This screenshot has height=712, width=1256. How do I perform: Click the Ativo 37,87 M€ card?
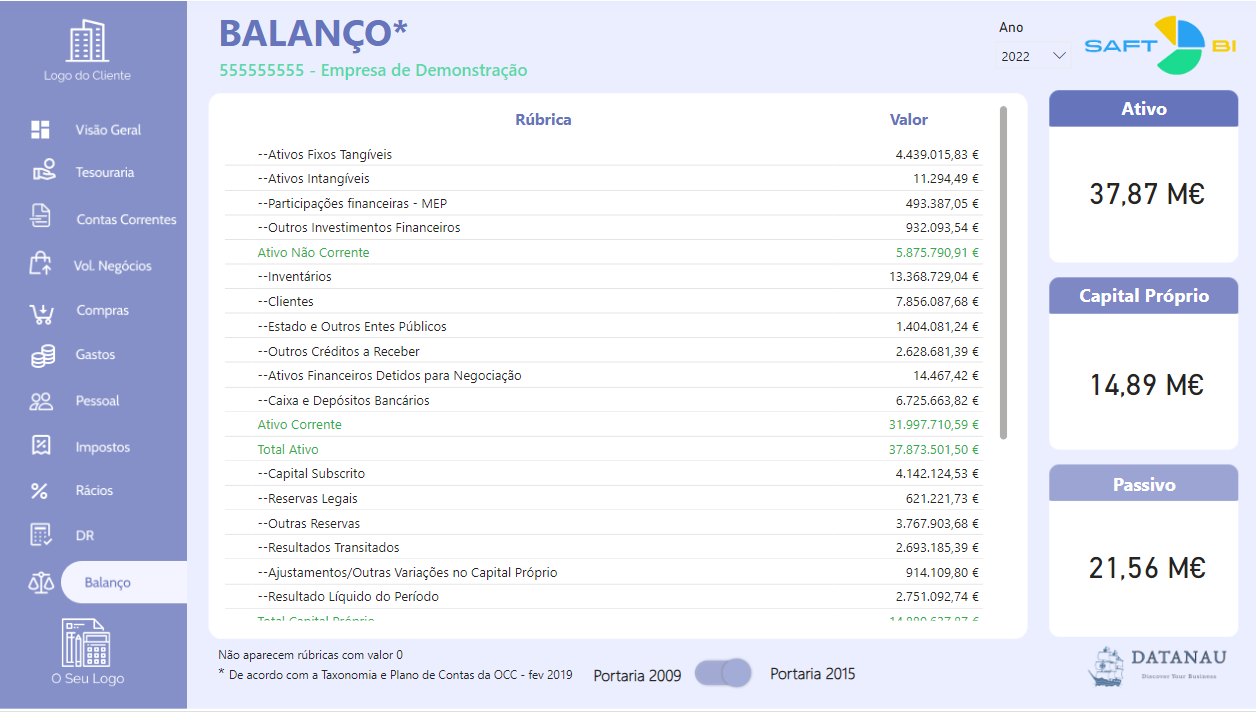[x=1144, y=193]
